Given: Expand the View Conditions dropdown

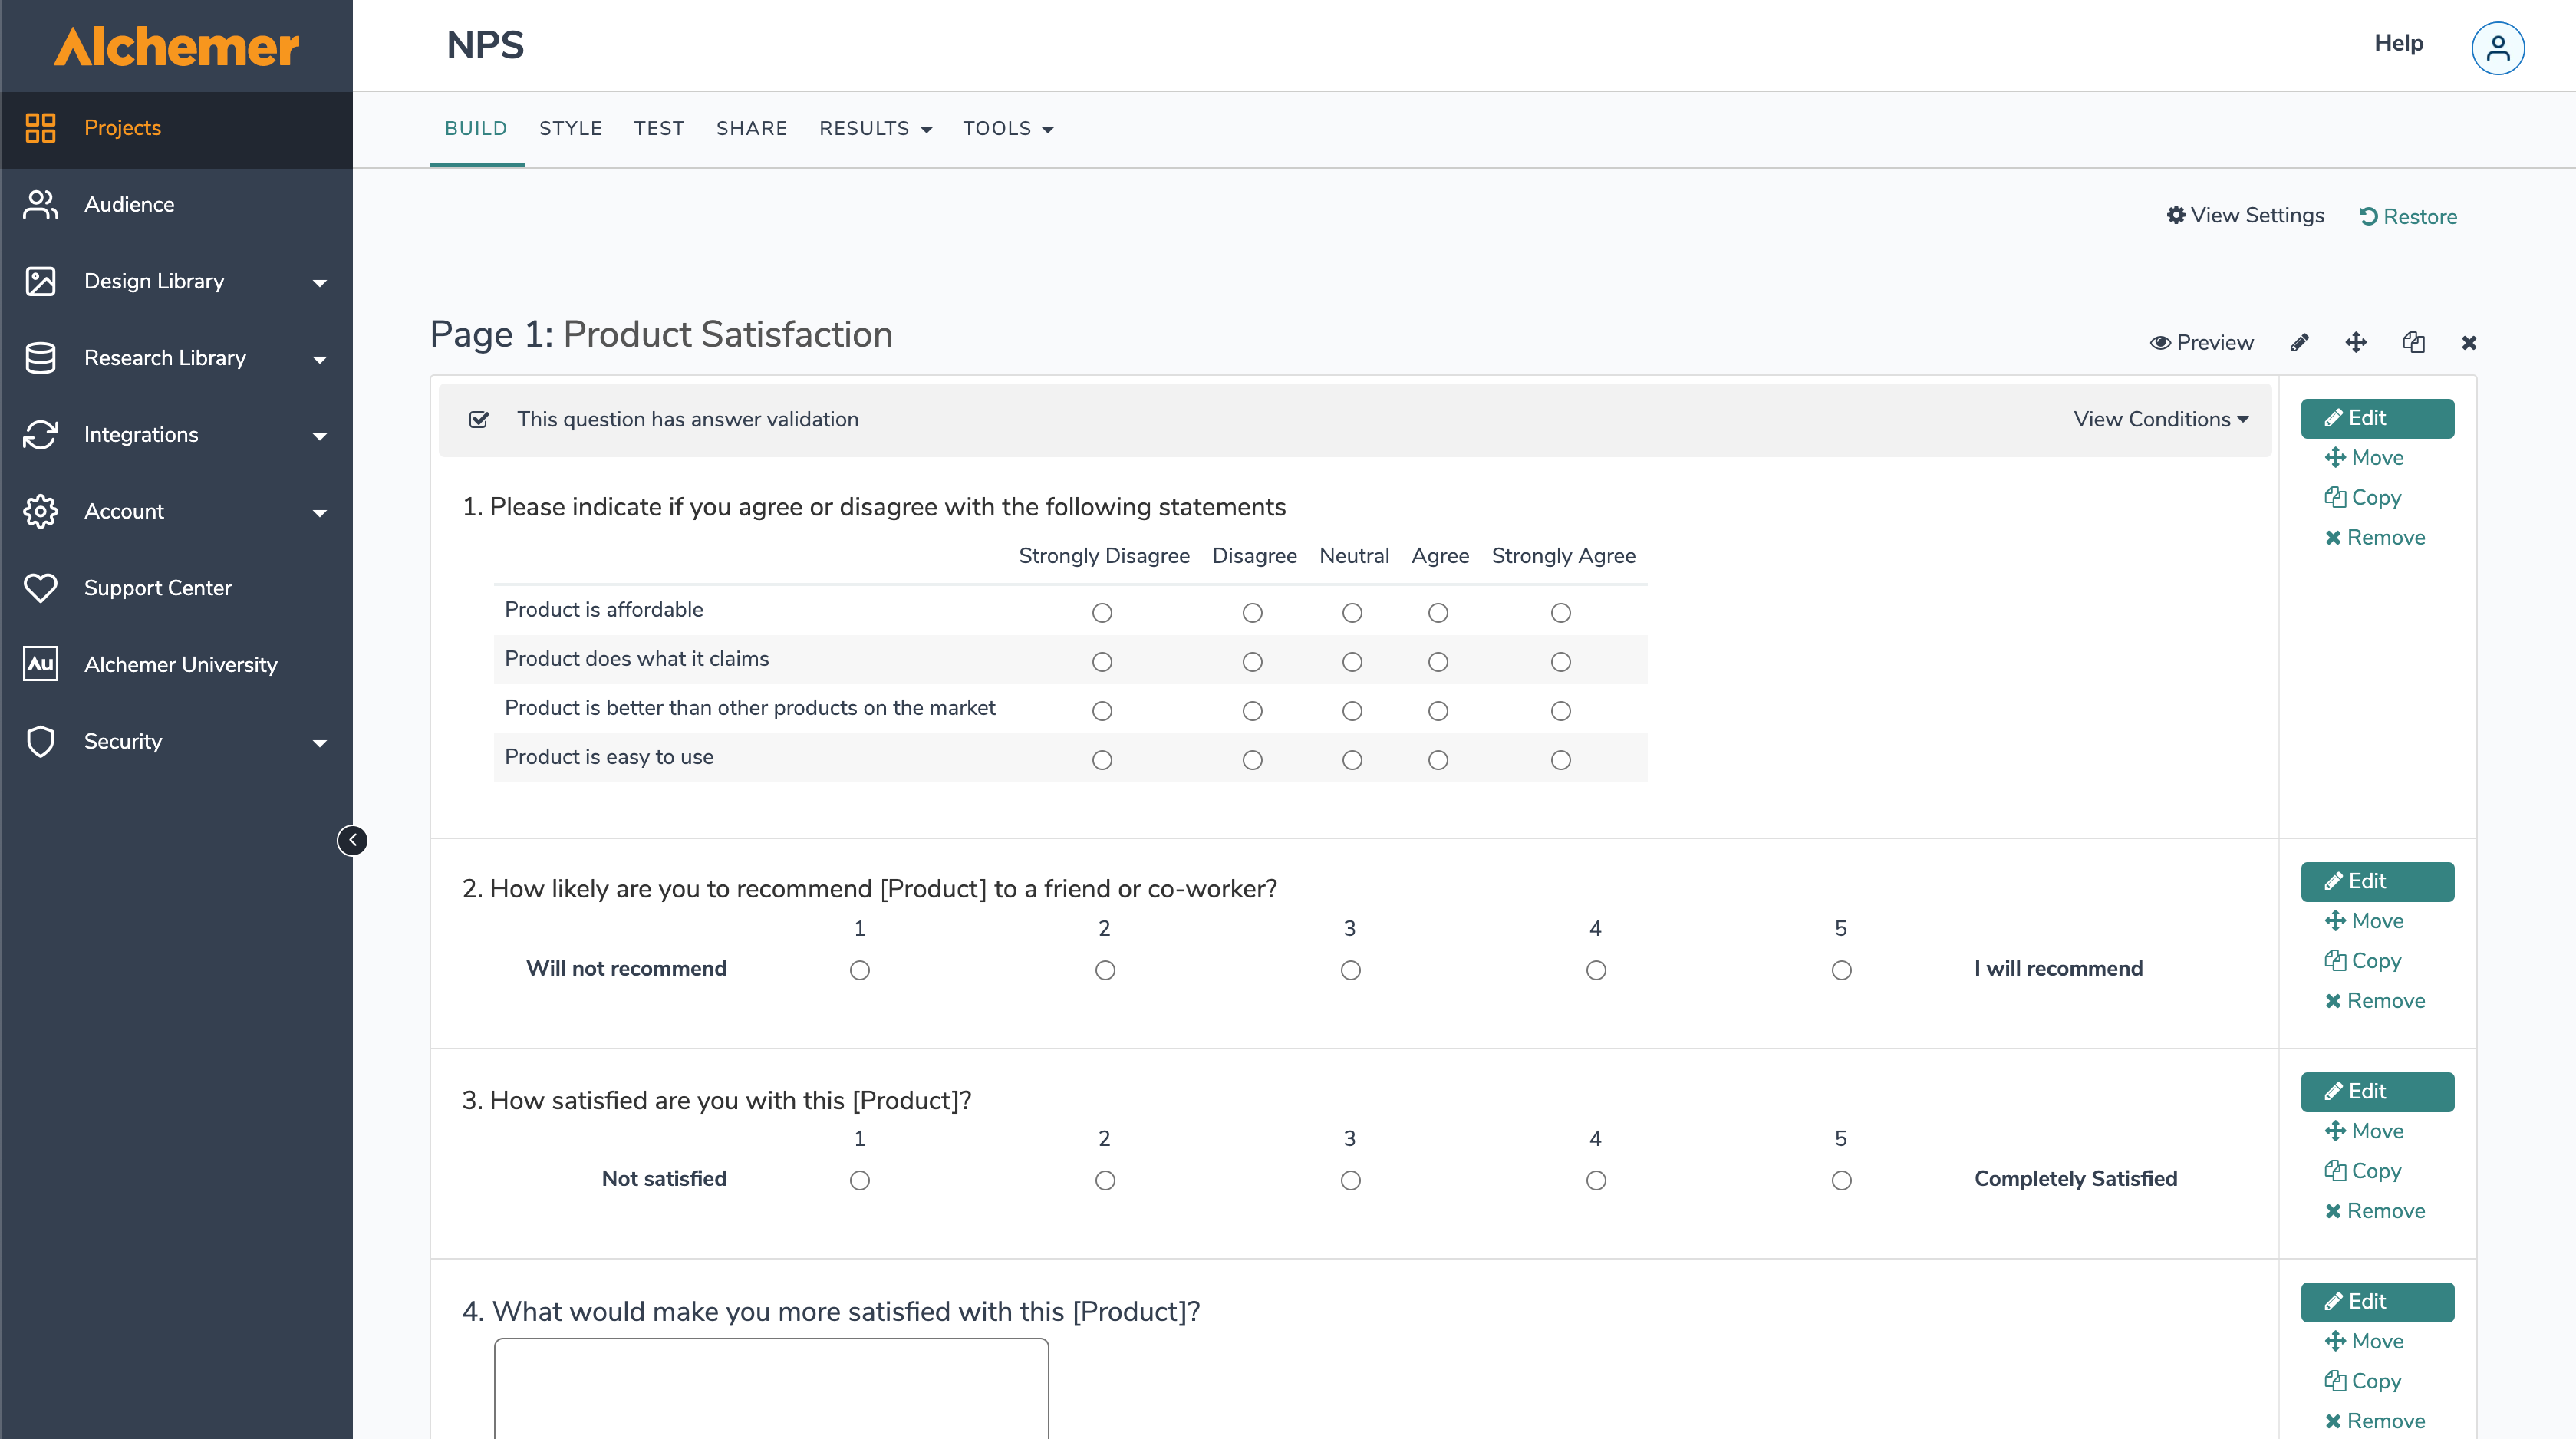Looking at the screenshot, I should (2160, 420).
